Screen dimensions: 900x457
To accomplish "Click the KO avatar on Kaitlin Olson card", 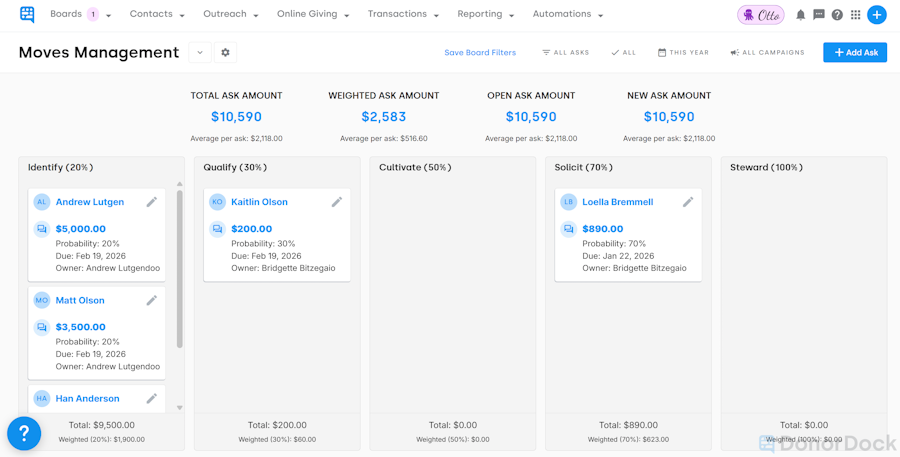I will 217,202.
